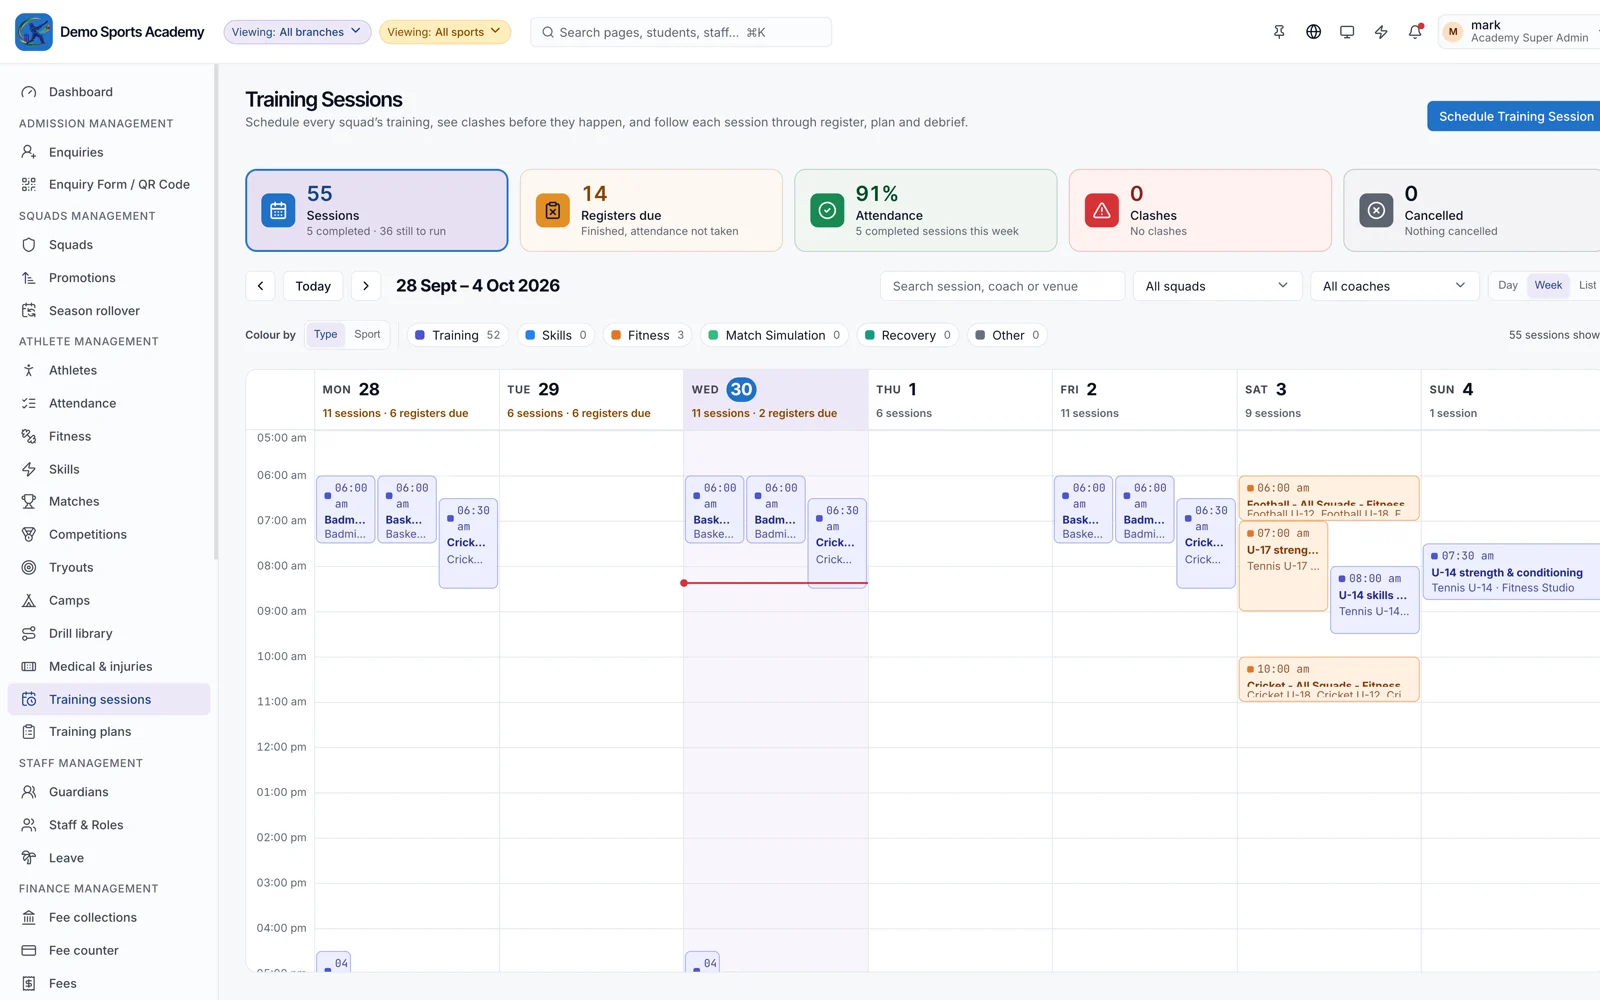Open the Viewing: All sports dropdown
The width and height of the screenshot is (1600, 1000).
point(445,32)
